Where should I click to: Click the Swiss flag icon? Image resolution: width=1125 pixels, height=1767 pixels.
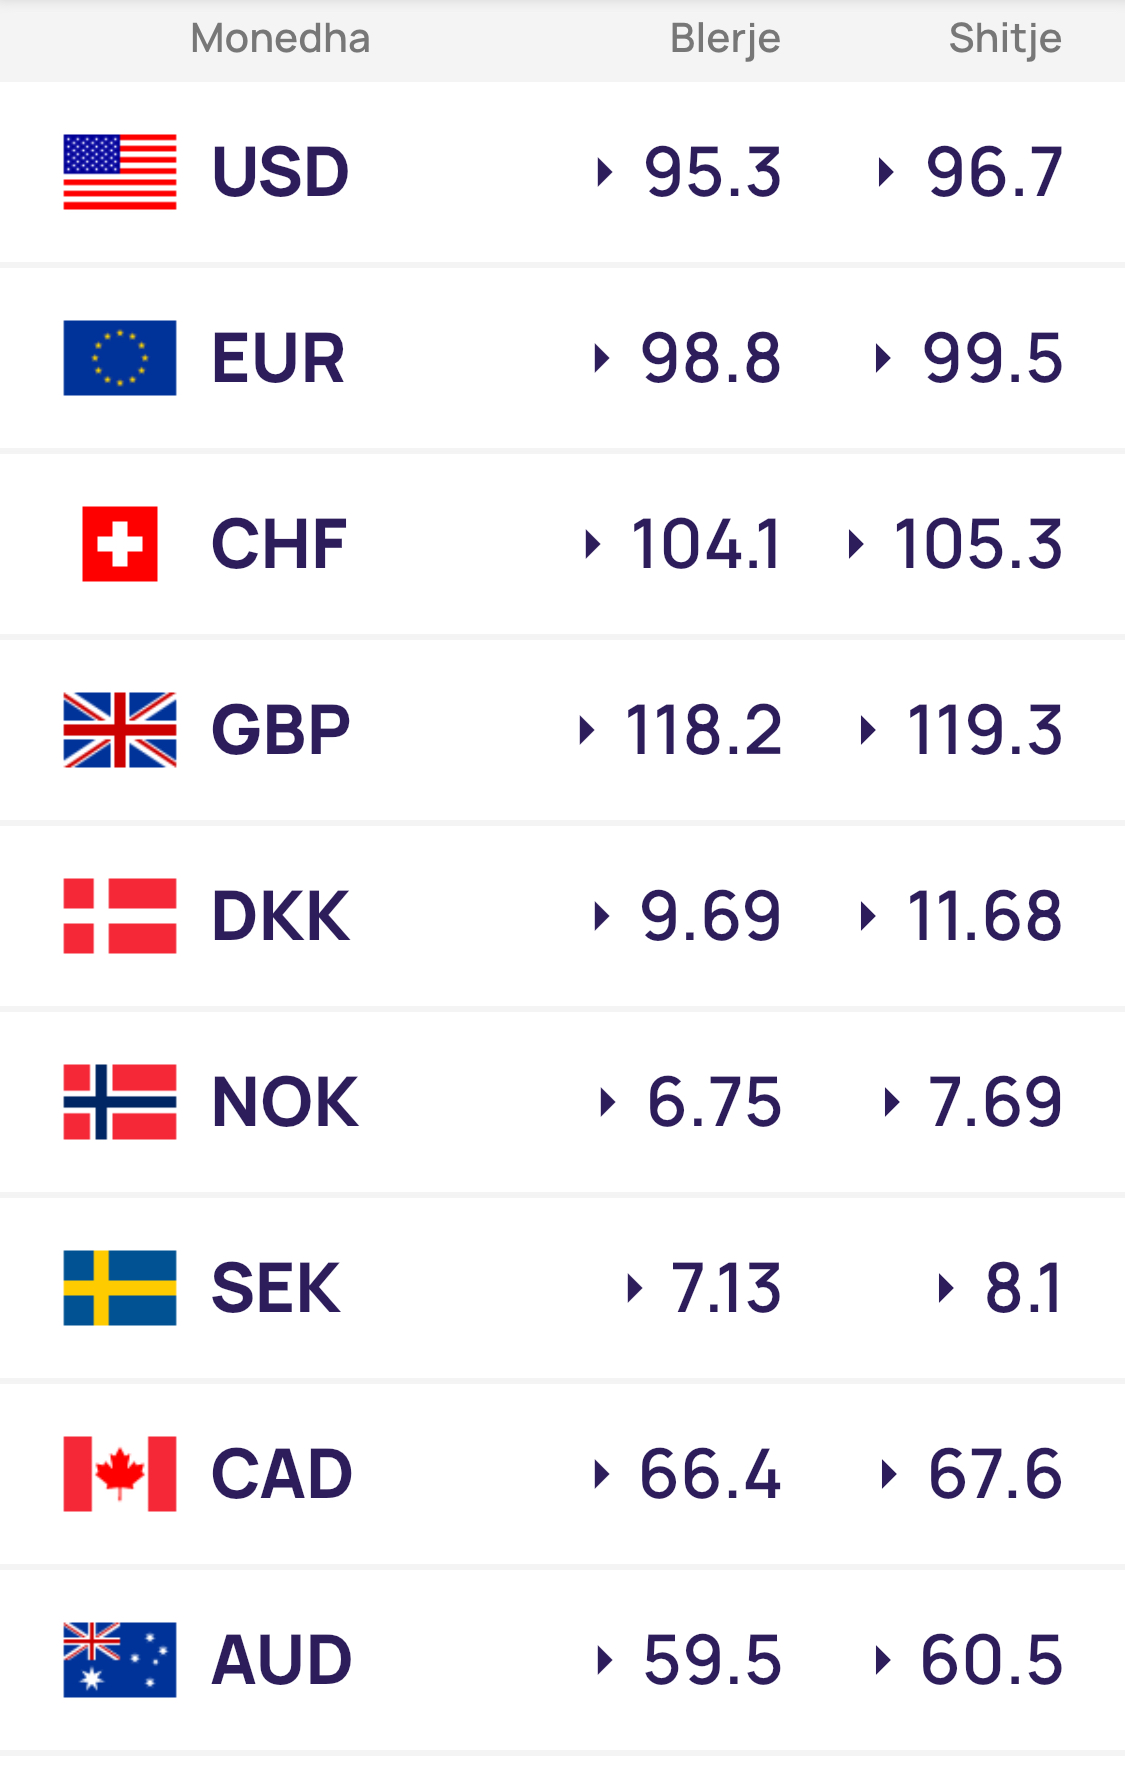[x=120, y=544]
